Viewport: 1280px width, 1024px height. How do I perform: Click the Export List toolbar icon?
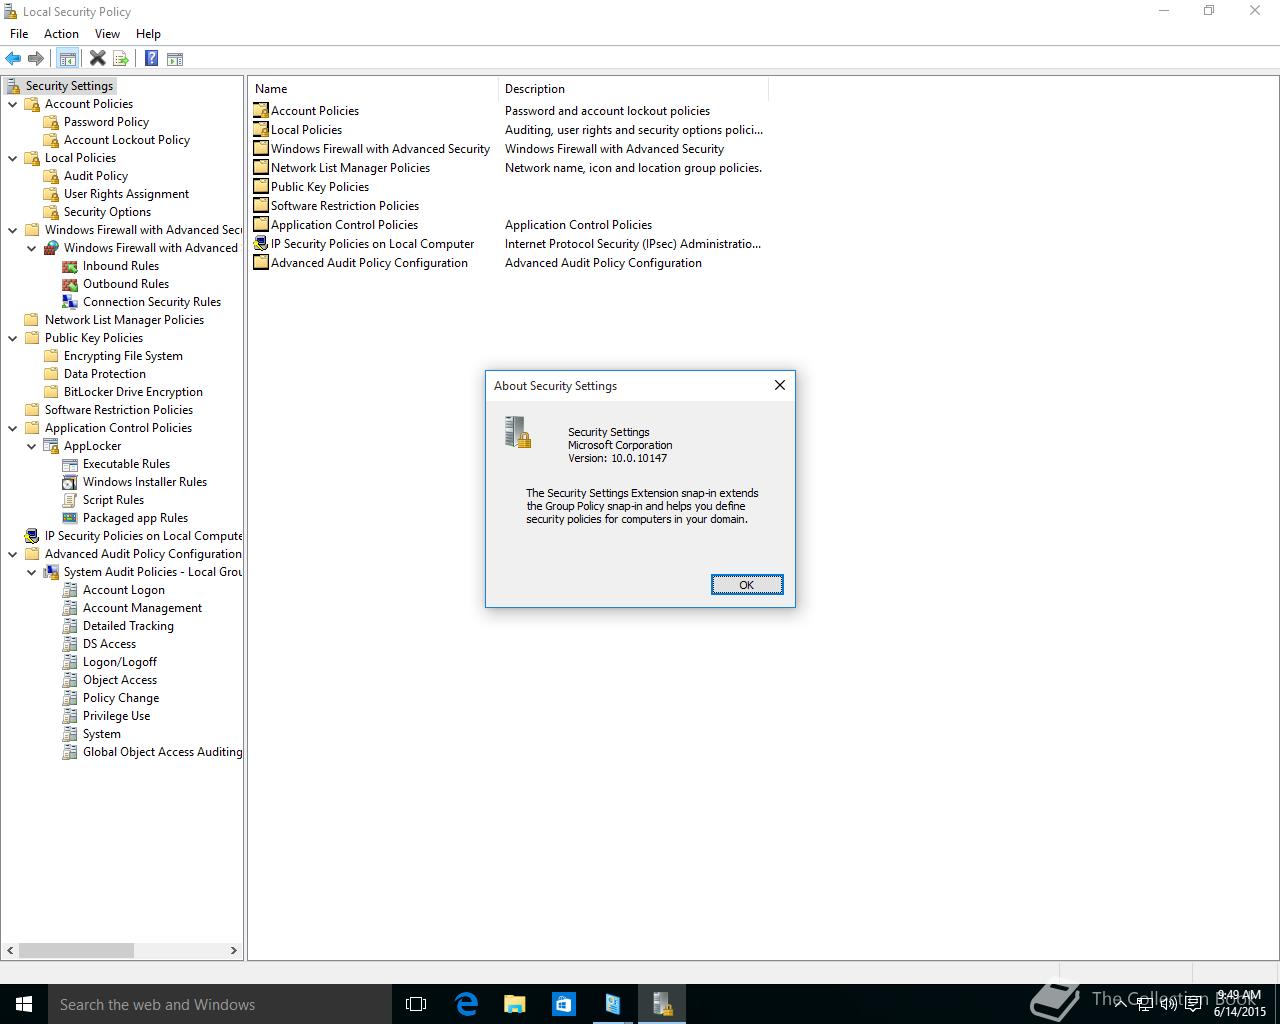click(121, 59)
